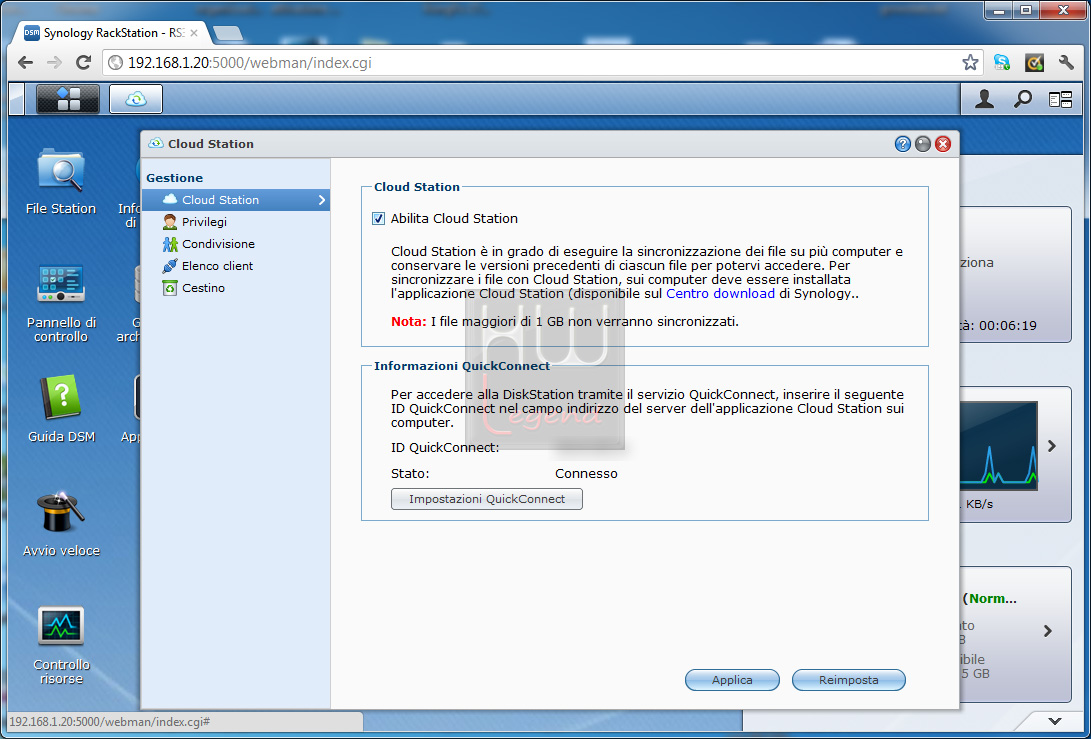
Task: Expand the resource monitor widget arrow
Action: coord(1052,446)
